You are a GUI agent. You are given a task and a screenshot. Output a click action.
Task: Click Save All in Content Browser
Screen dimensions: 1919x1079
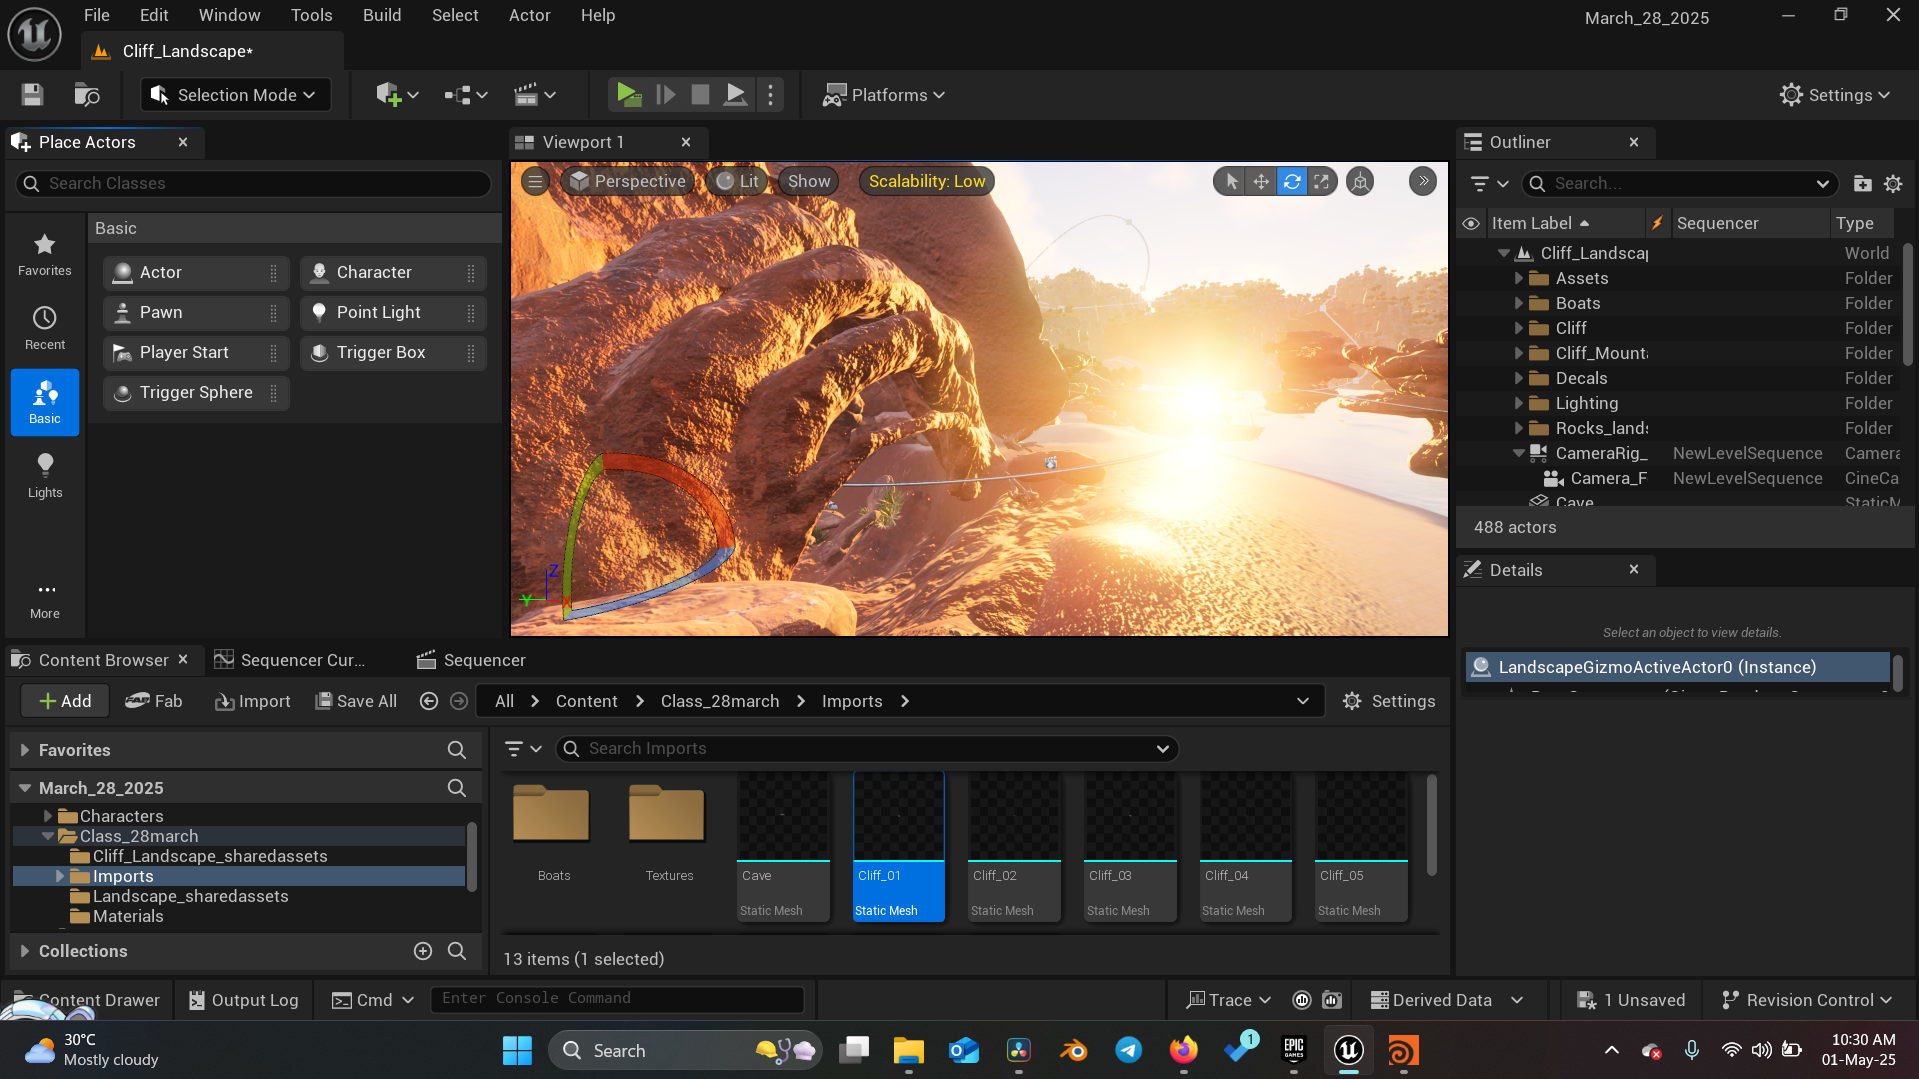(356, 701)
